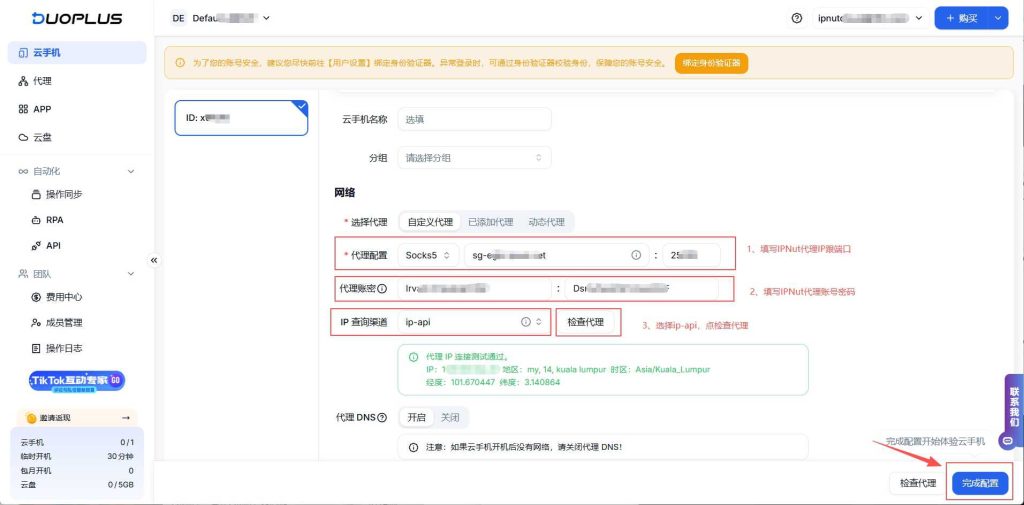Click help icon next to 代理 DNS
Viewport: 1024px width, 505px height.
(382, 417)
